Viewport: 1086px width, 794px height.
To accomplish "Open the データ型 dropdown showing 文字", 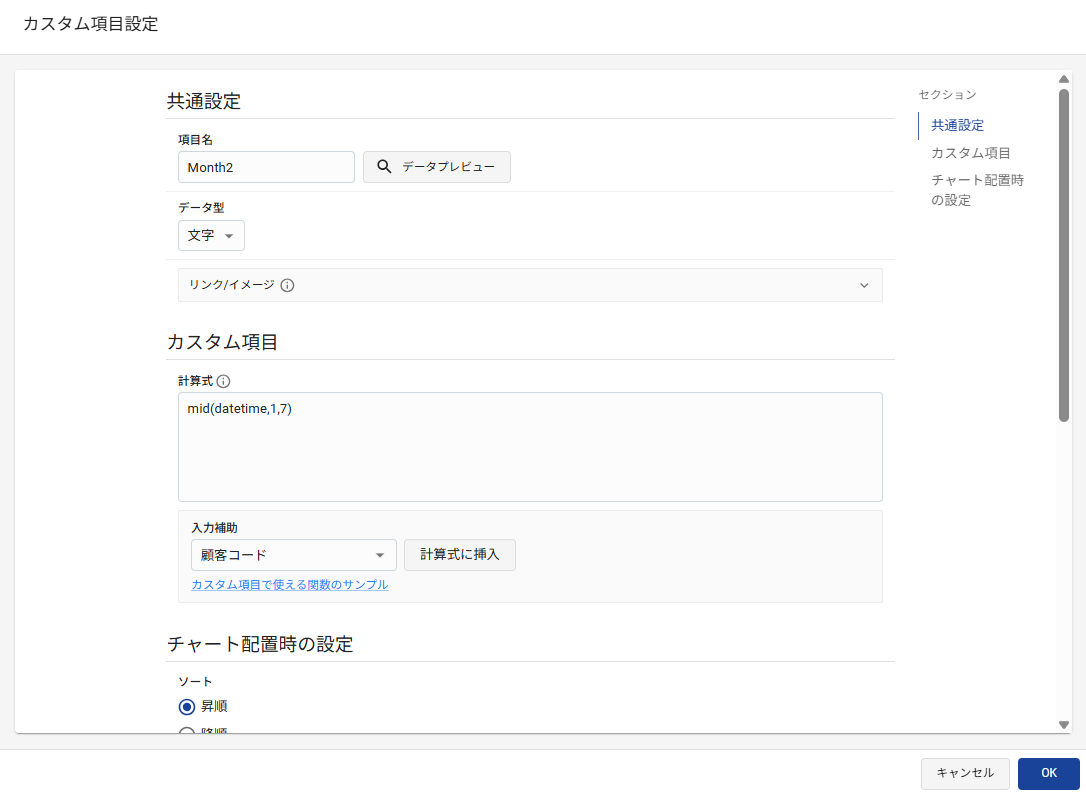I will 211,236.
